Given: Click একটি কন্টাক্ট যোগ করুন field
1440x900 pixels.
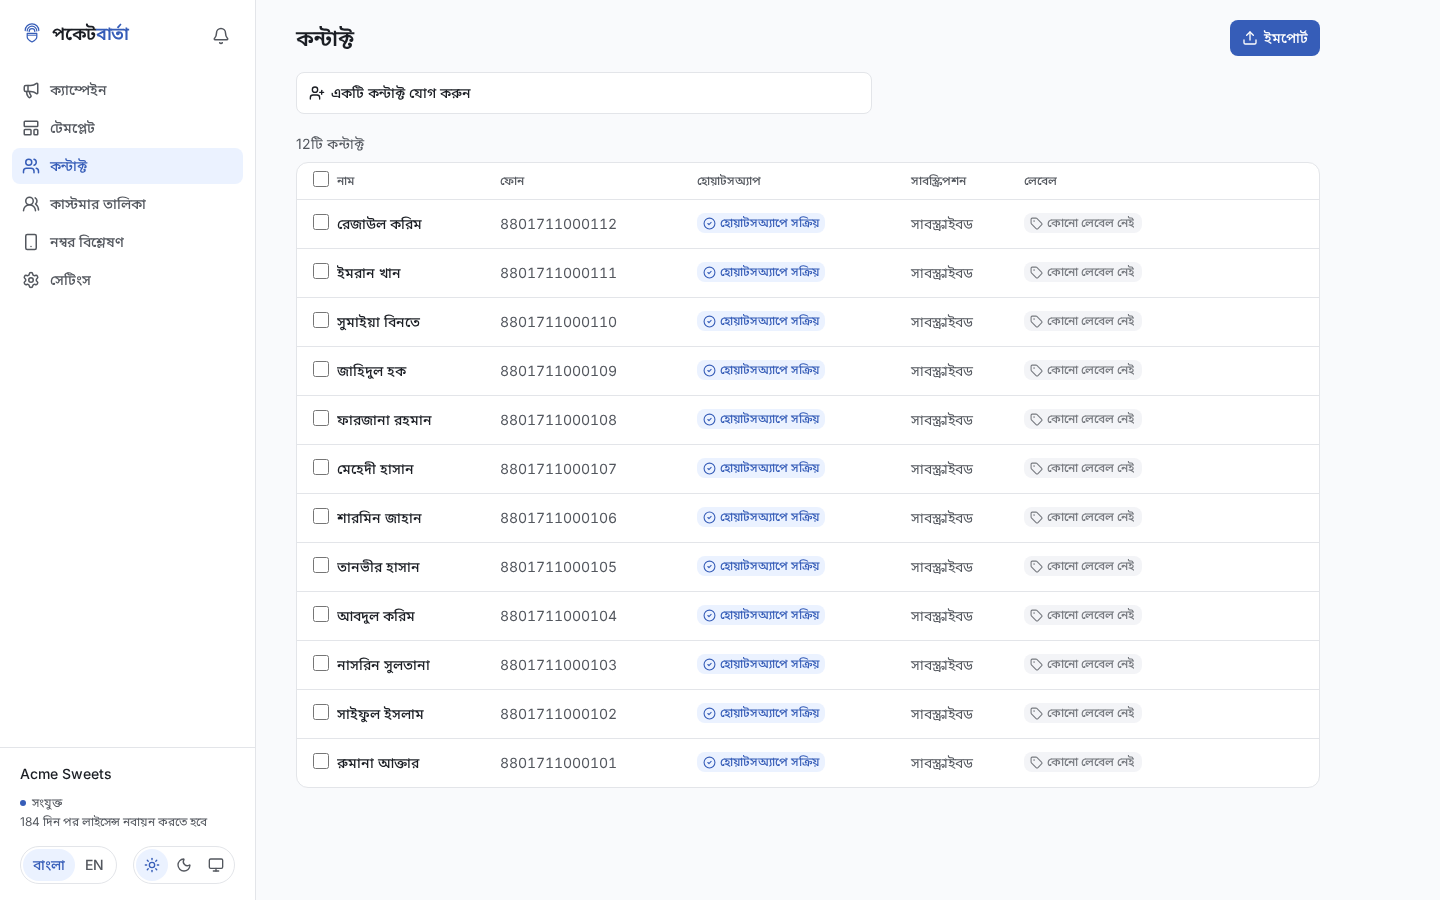Looking at the screenshot, I should (584, 93).
